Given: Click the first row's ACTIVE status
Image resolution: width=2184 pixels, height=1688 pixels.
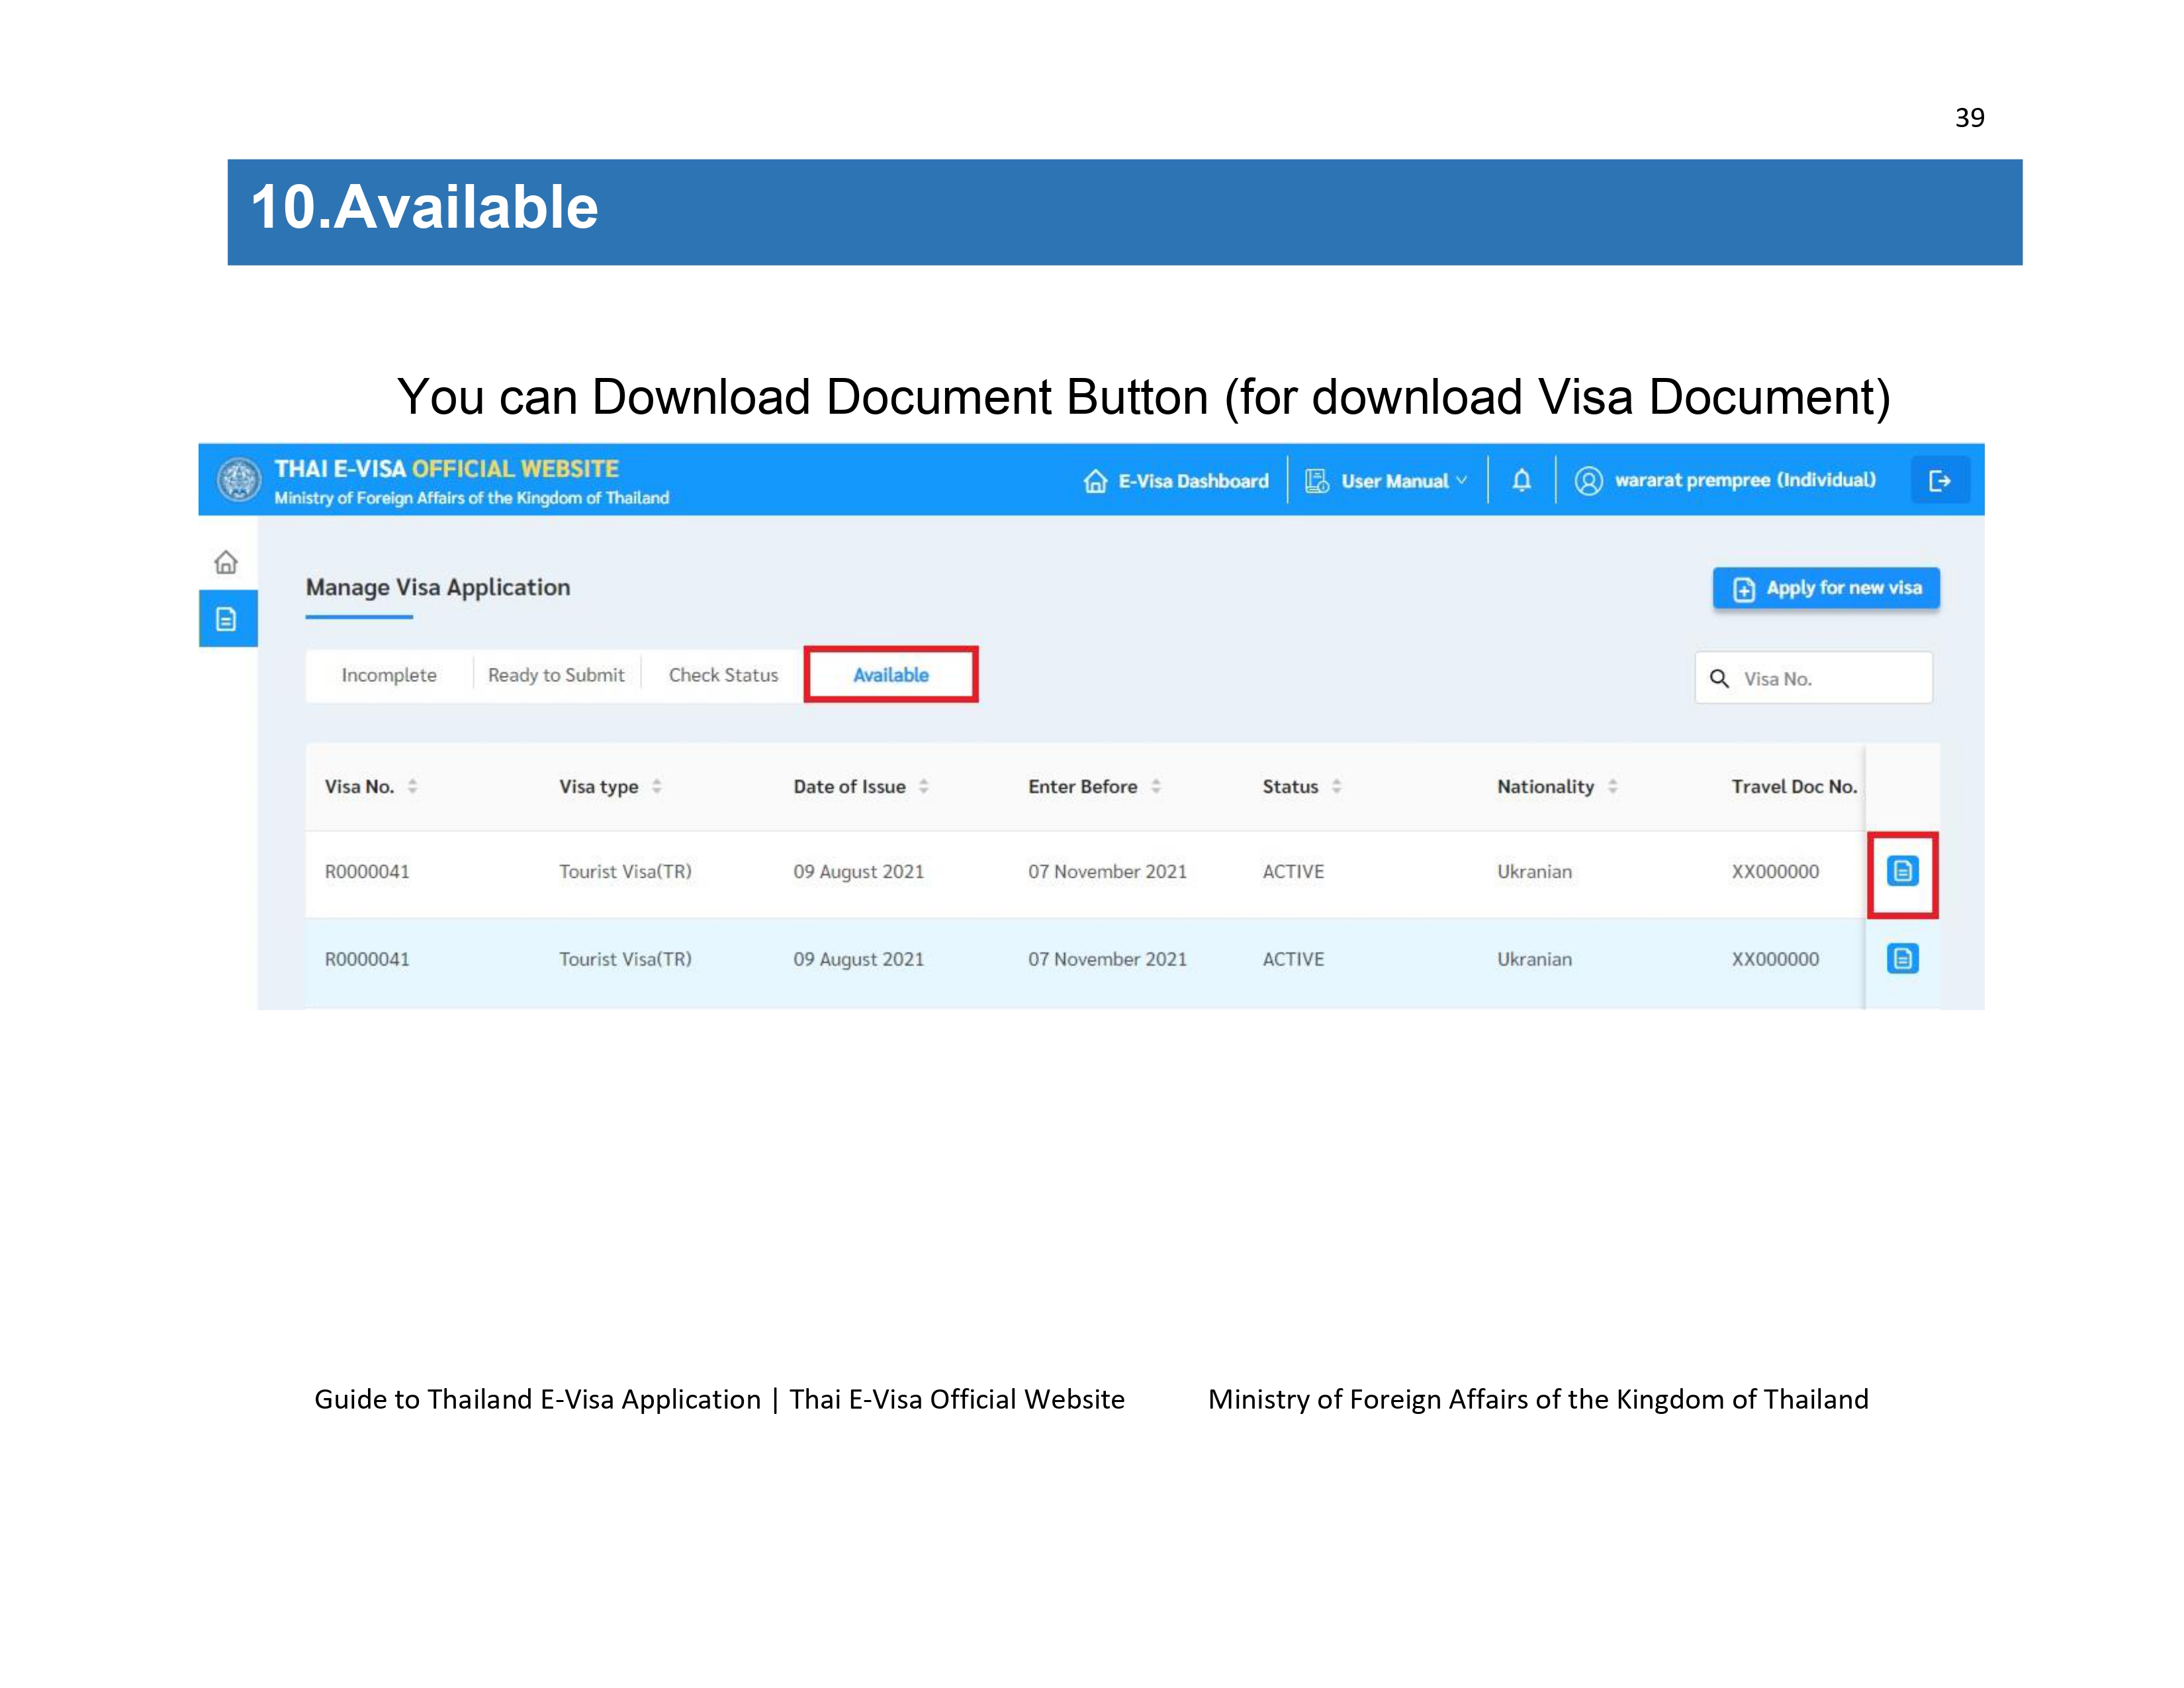Looking at the screenshot, I should pos(1293,871).
